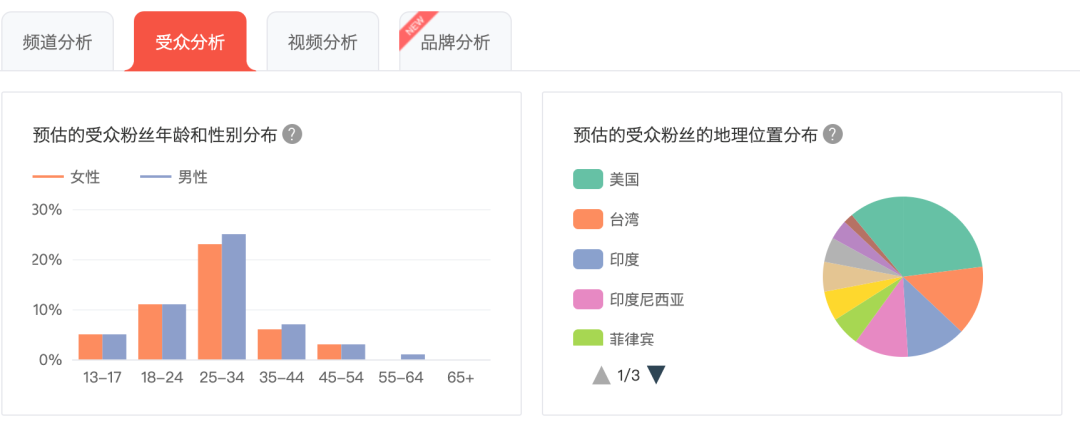Open help icon beside geographic distribution title
The height and width of the screenshot is (432, 1080).
pos(833,134)
